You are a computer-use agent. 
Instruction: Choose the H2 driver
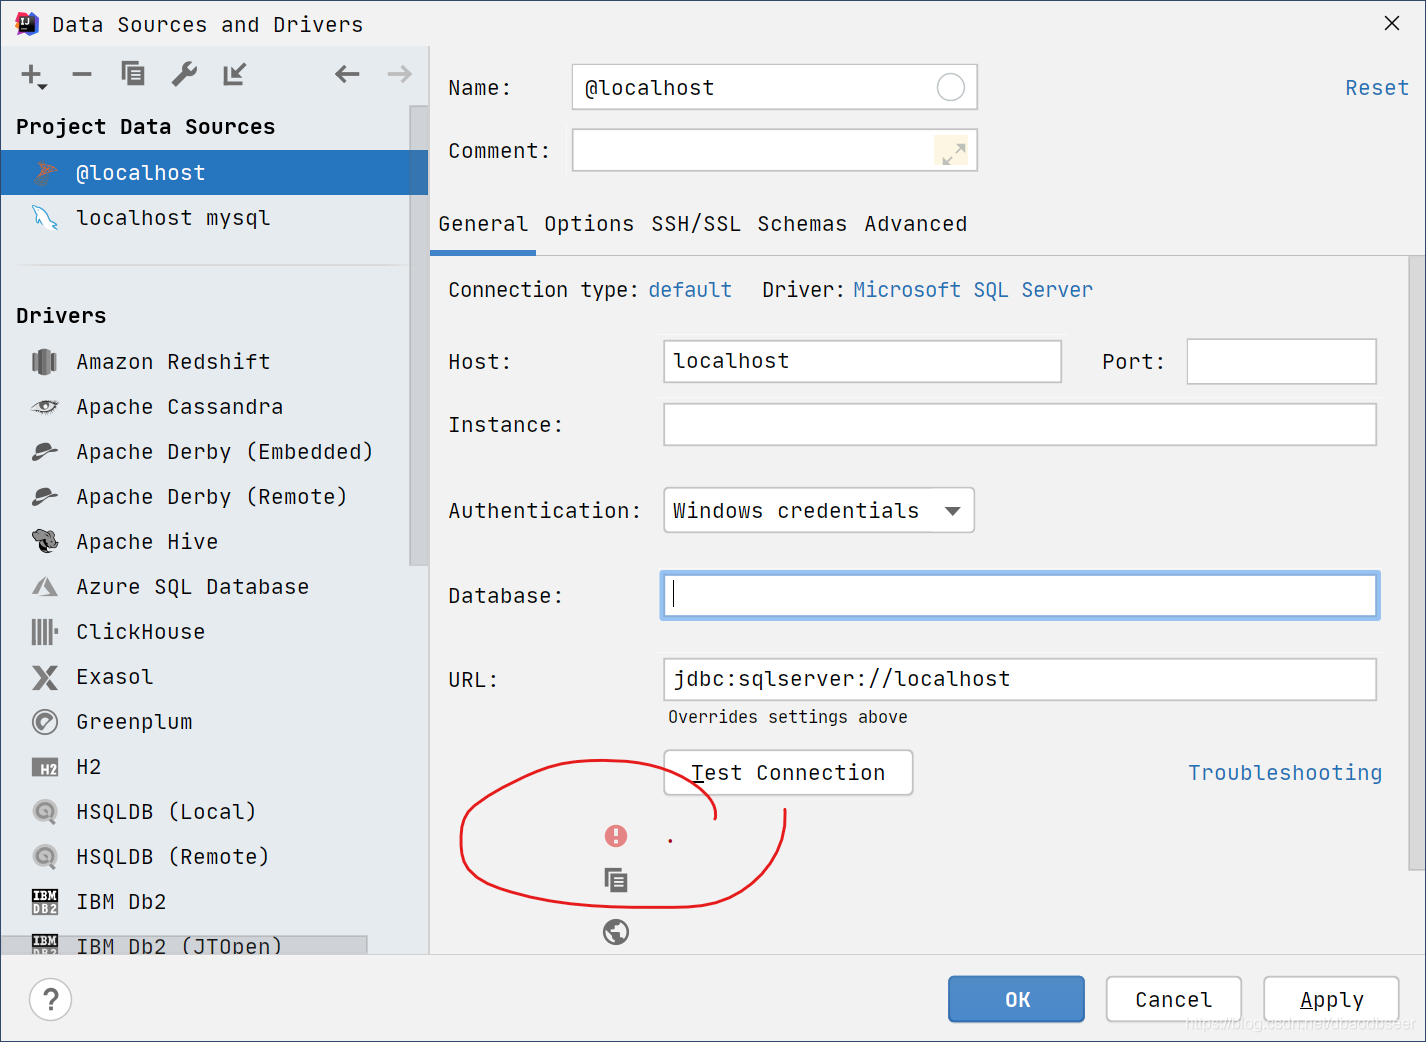click(x=205, y=767)
